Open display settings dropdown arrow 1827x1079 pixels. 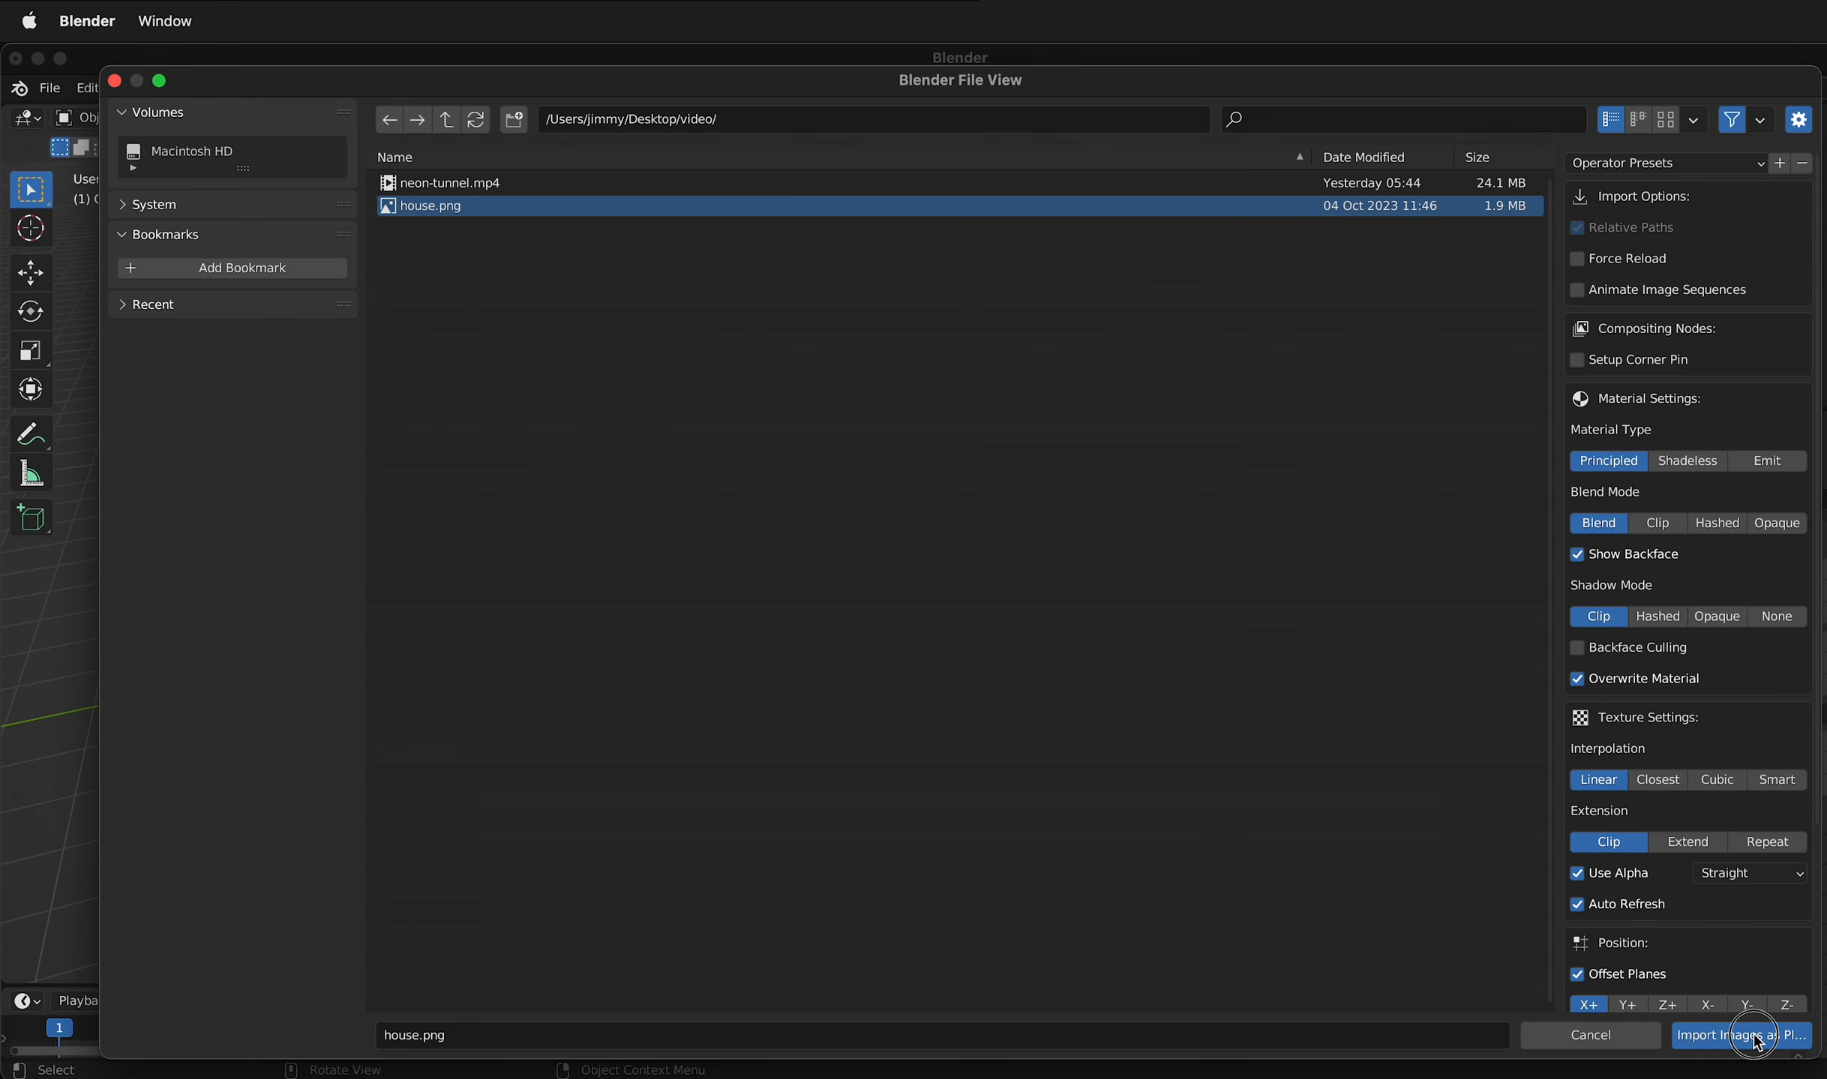pos(1694,120)
